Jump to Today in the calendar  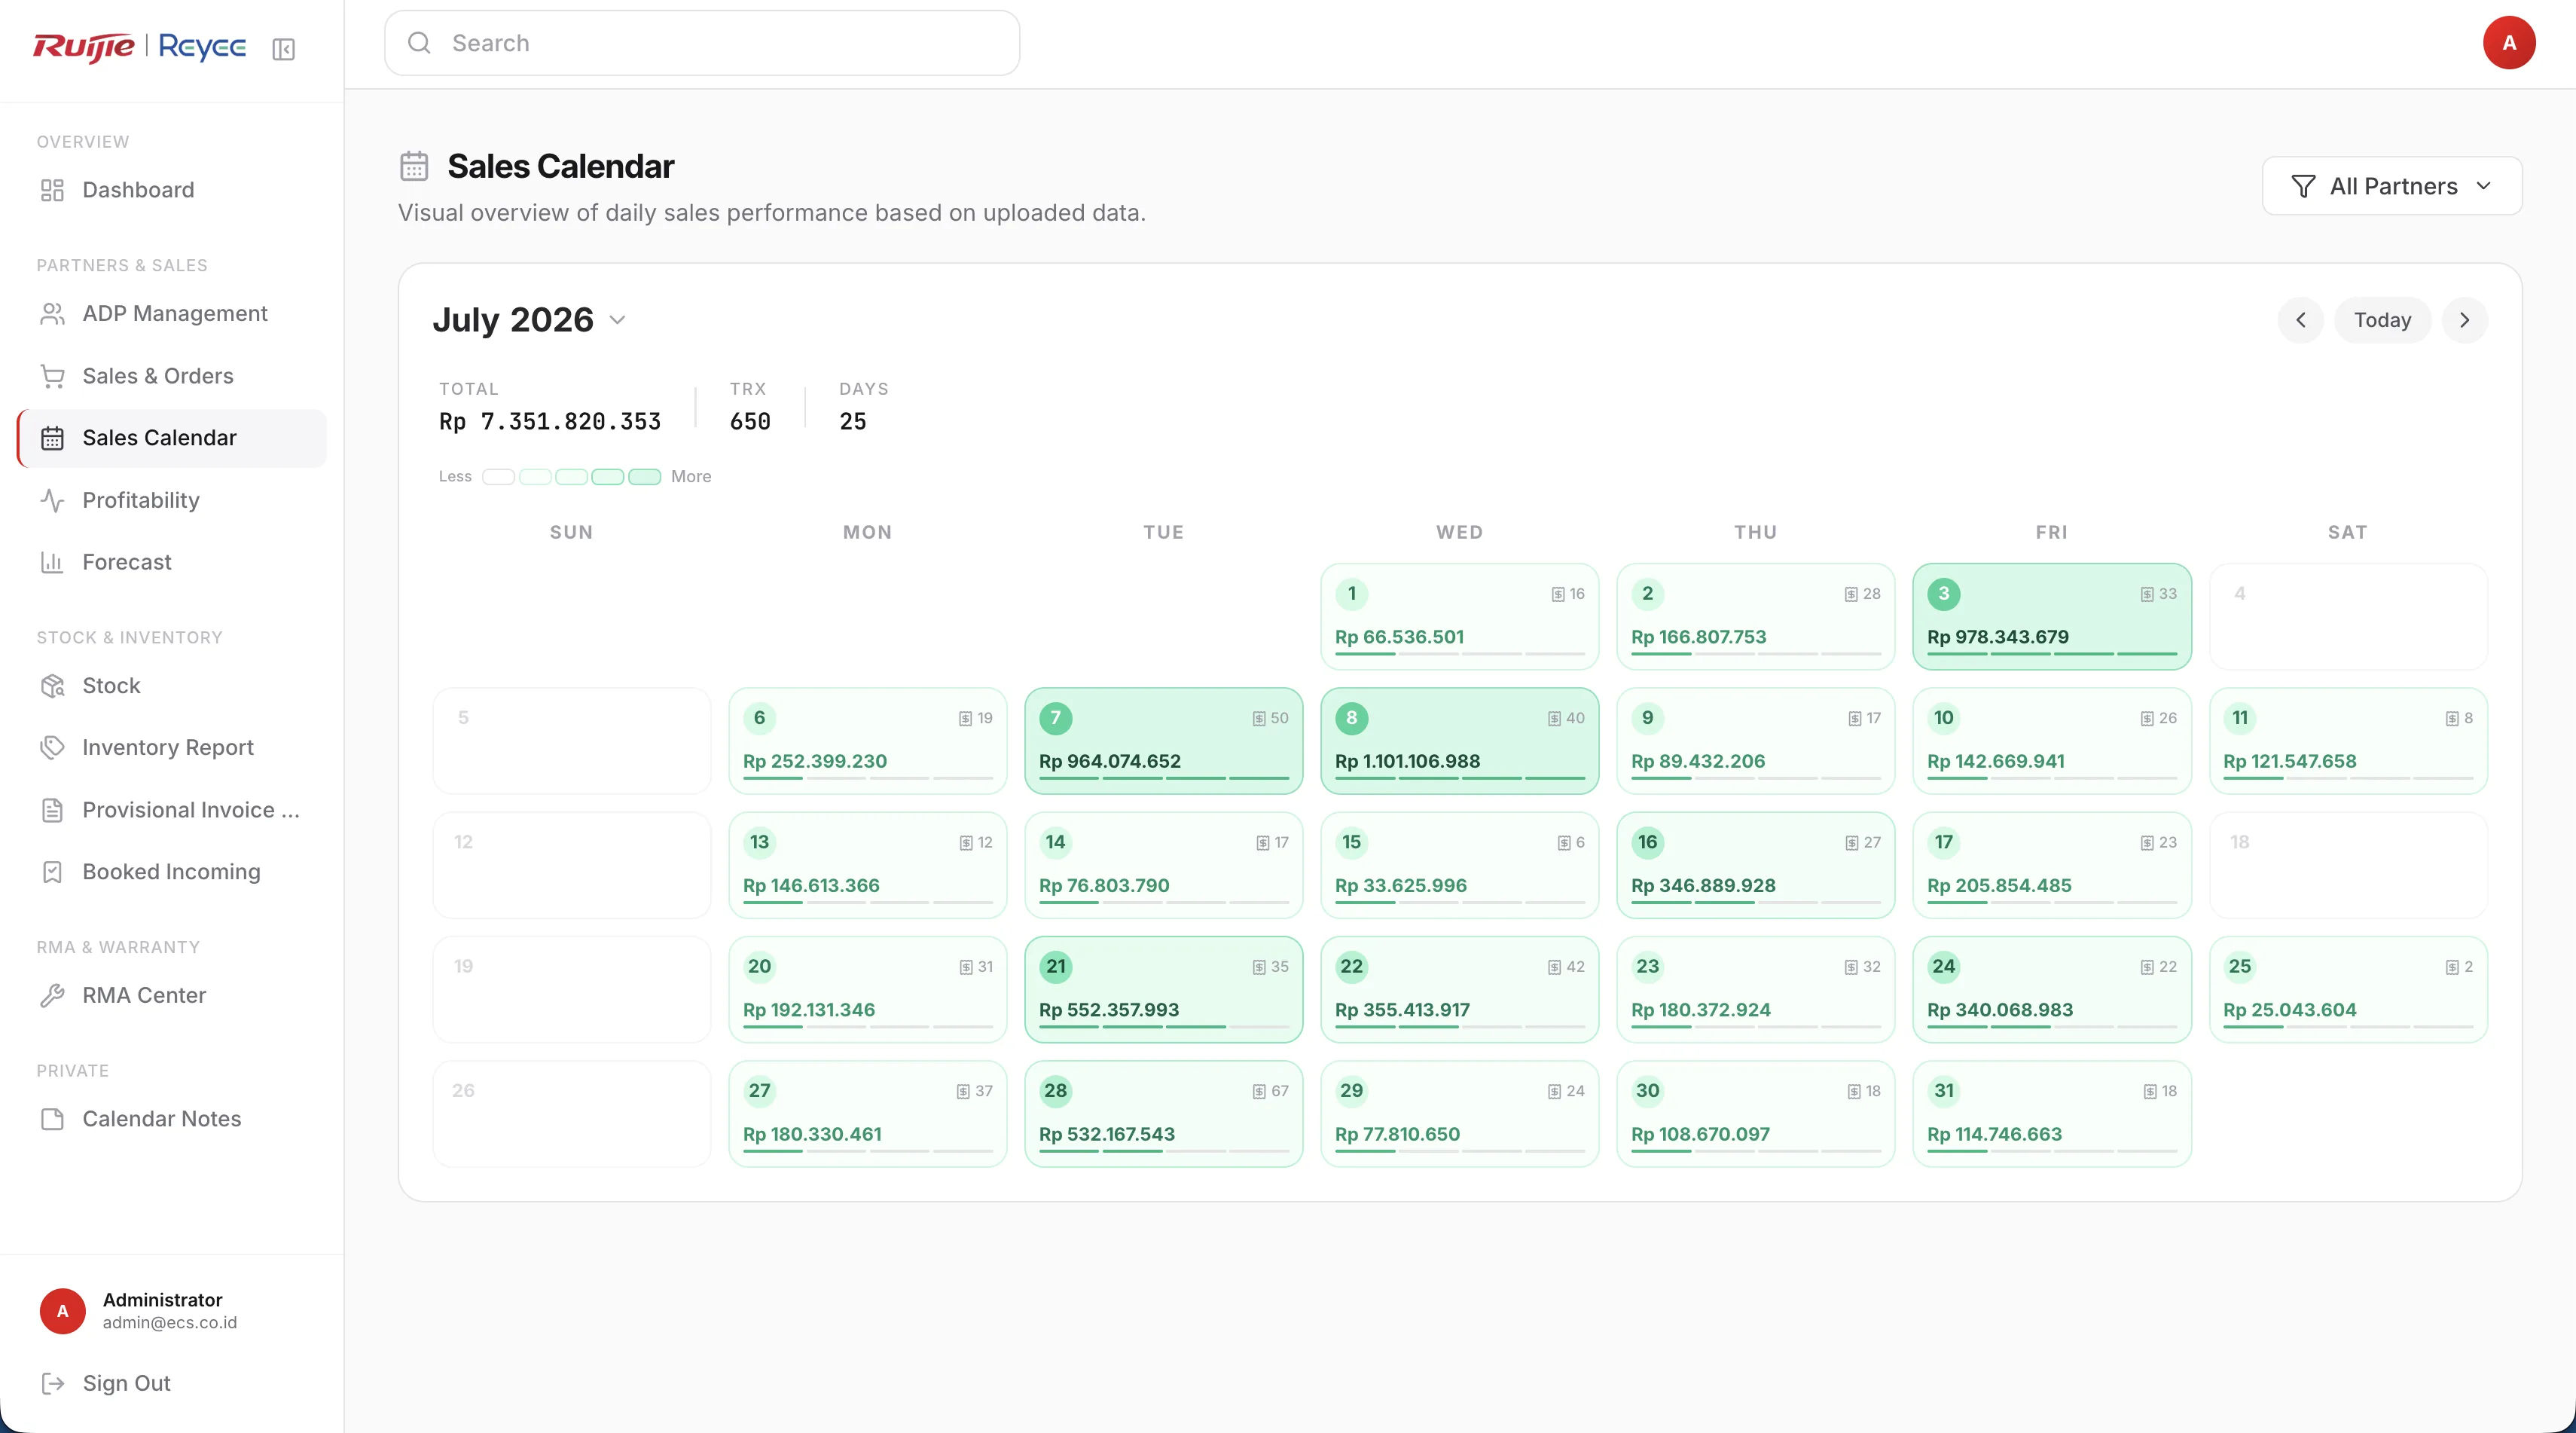[x=2382, y=320]
